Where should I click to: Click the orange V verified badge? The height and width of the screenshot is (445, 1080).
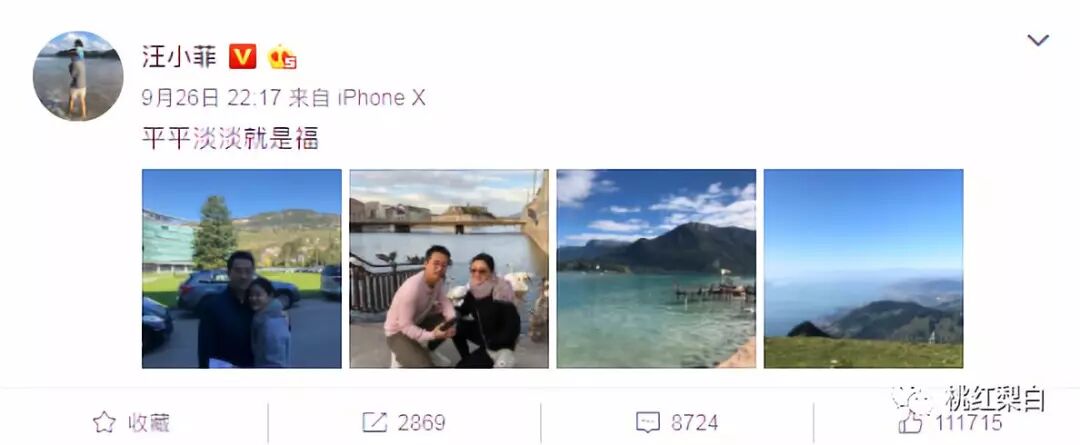click(242, 56)
